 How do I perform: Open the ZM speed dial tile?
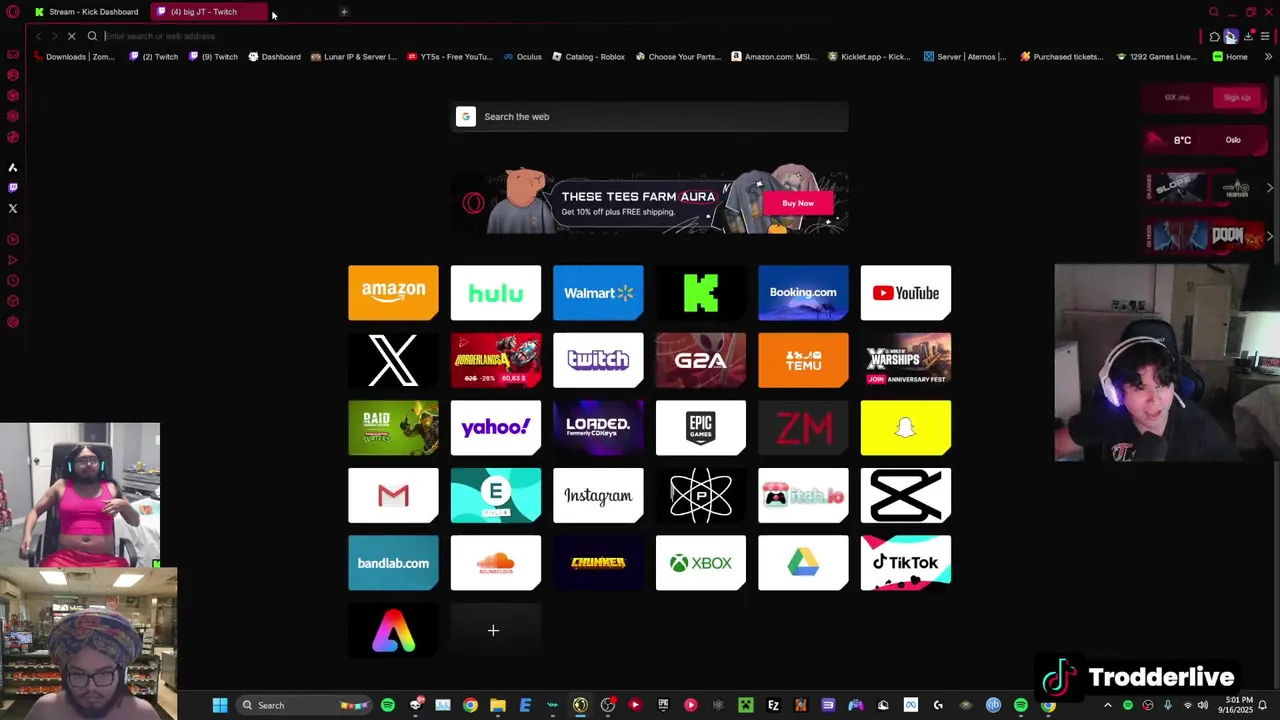(803, 428)
